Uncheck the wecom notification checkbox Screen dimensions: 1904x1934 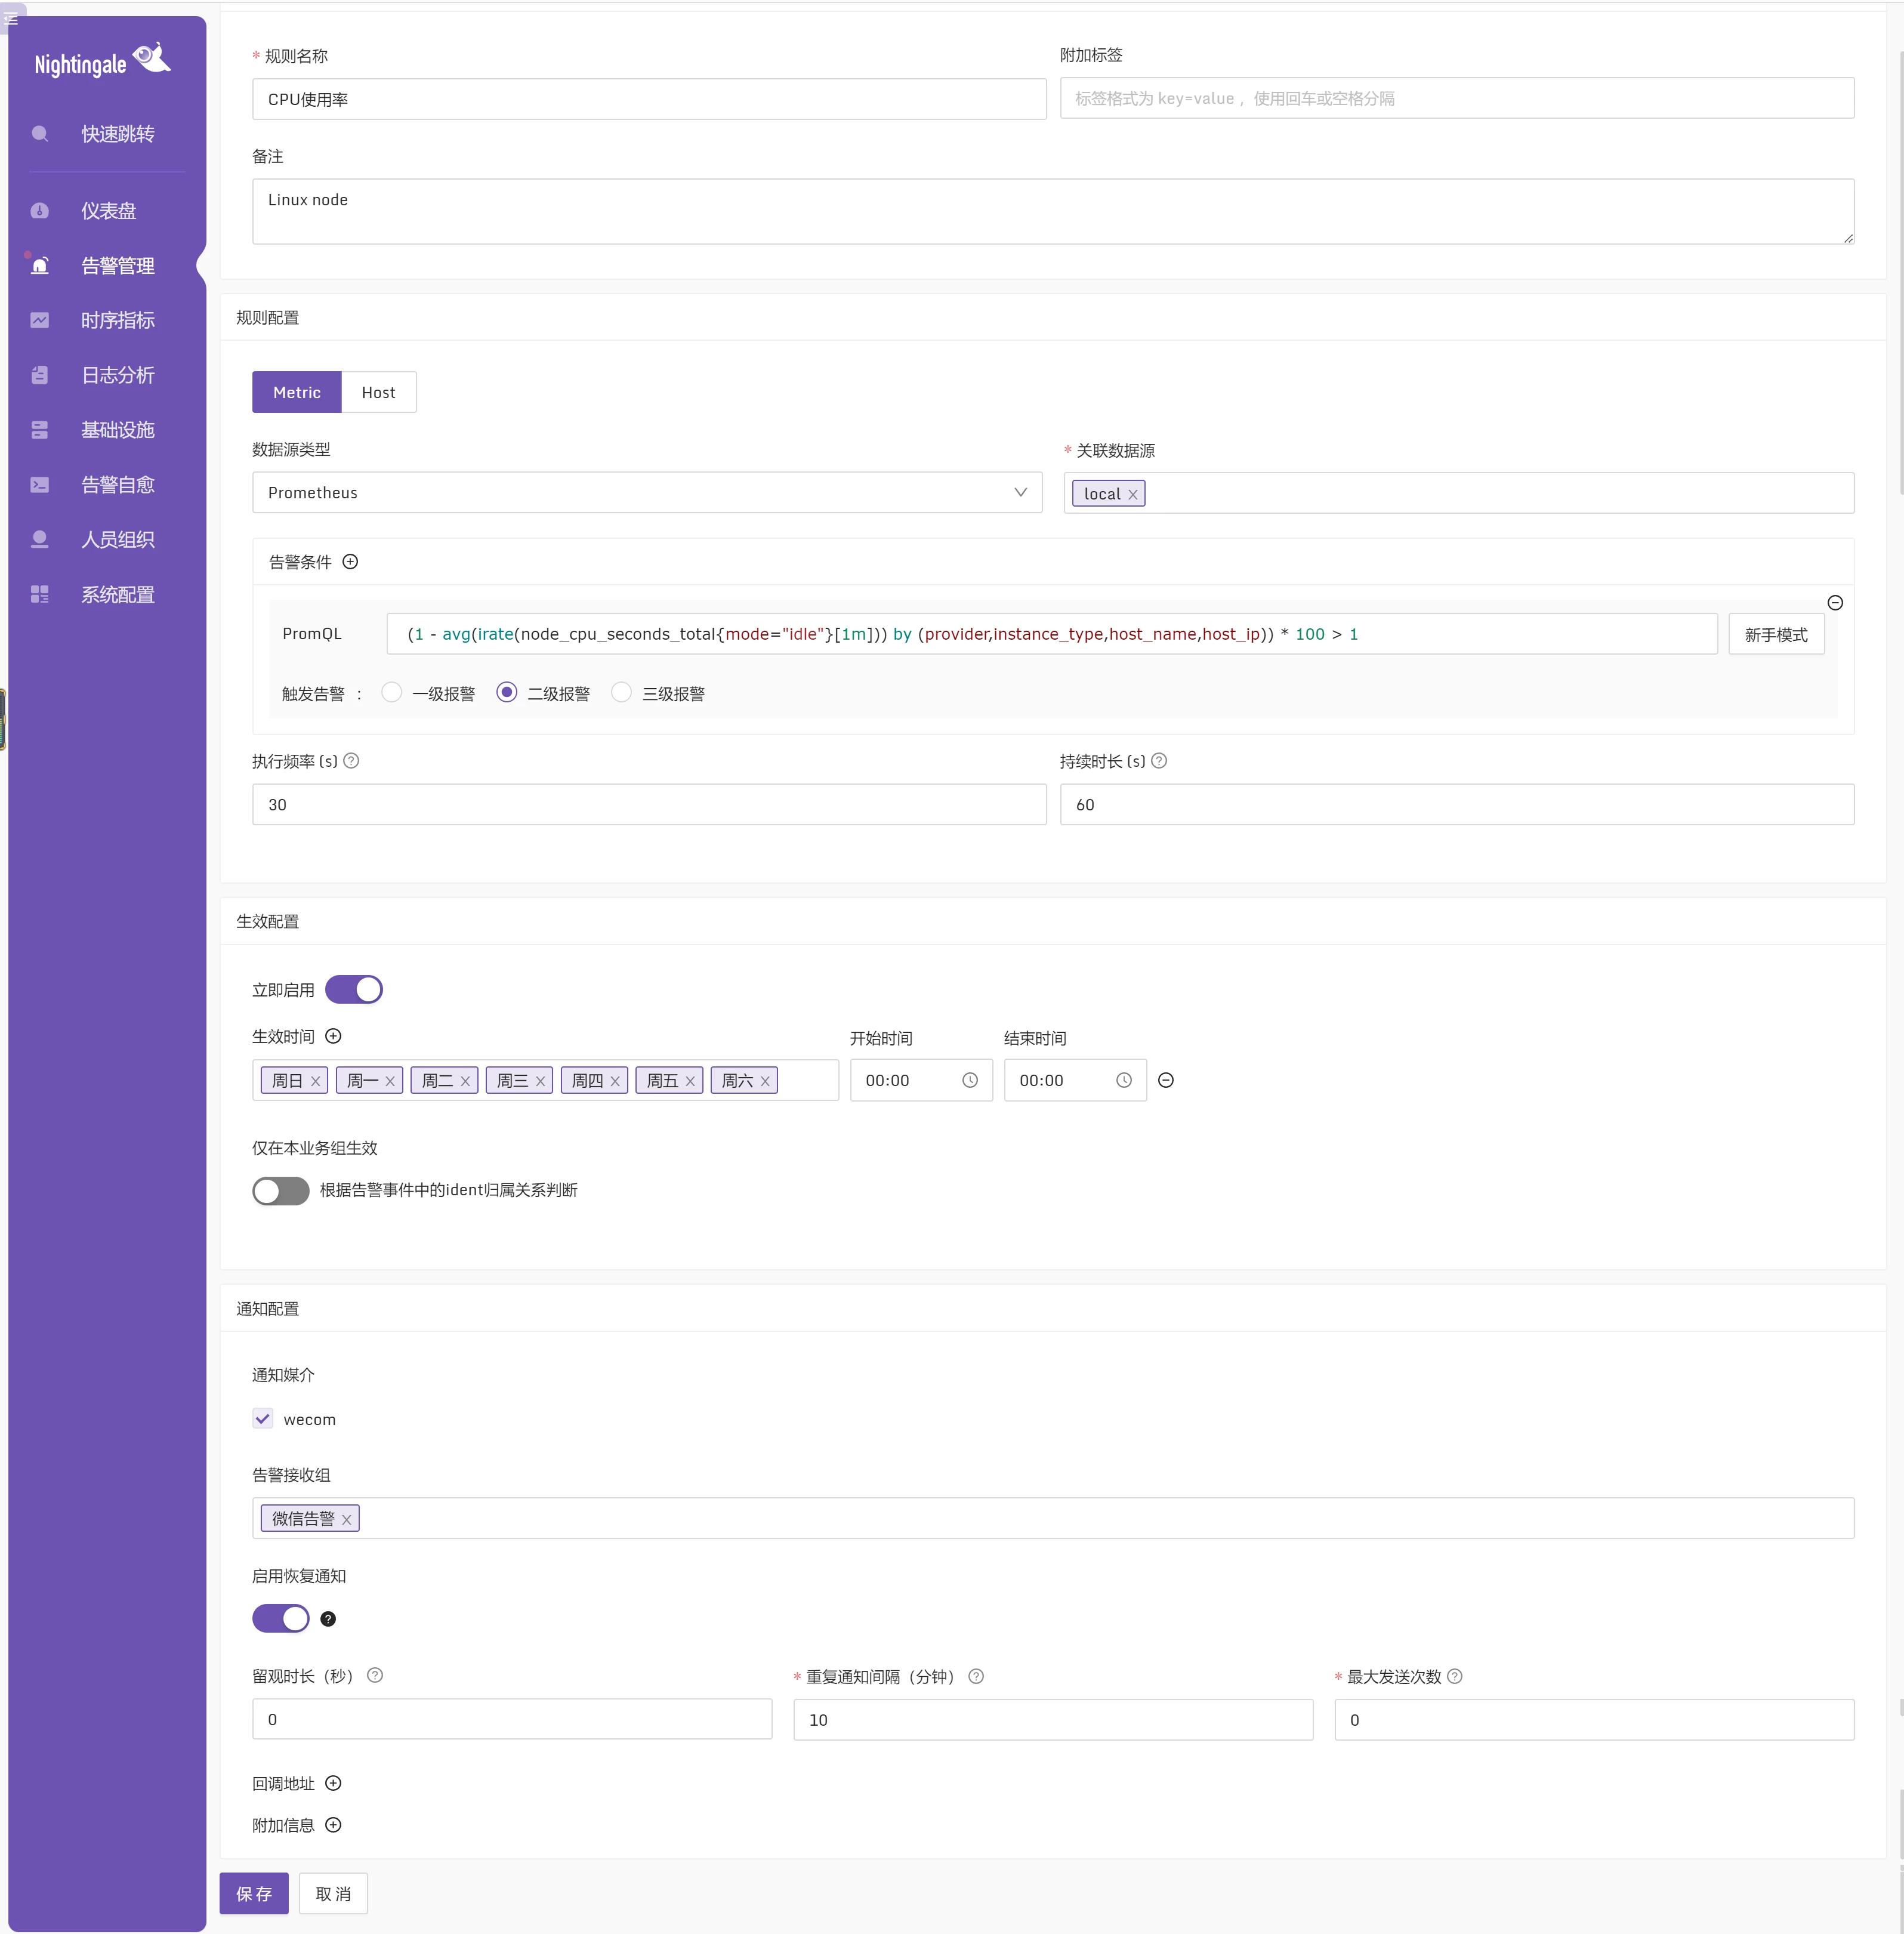point(263,1418)
